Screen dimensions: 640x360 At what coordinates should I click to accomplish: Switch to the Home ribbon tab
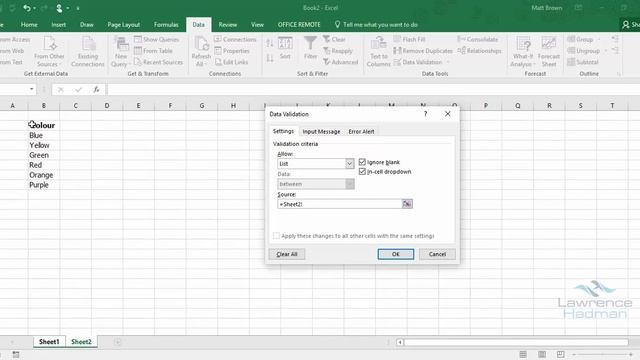tap(29, 25)
